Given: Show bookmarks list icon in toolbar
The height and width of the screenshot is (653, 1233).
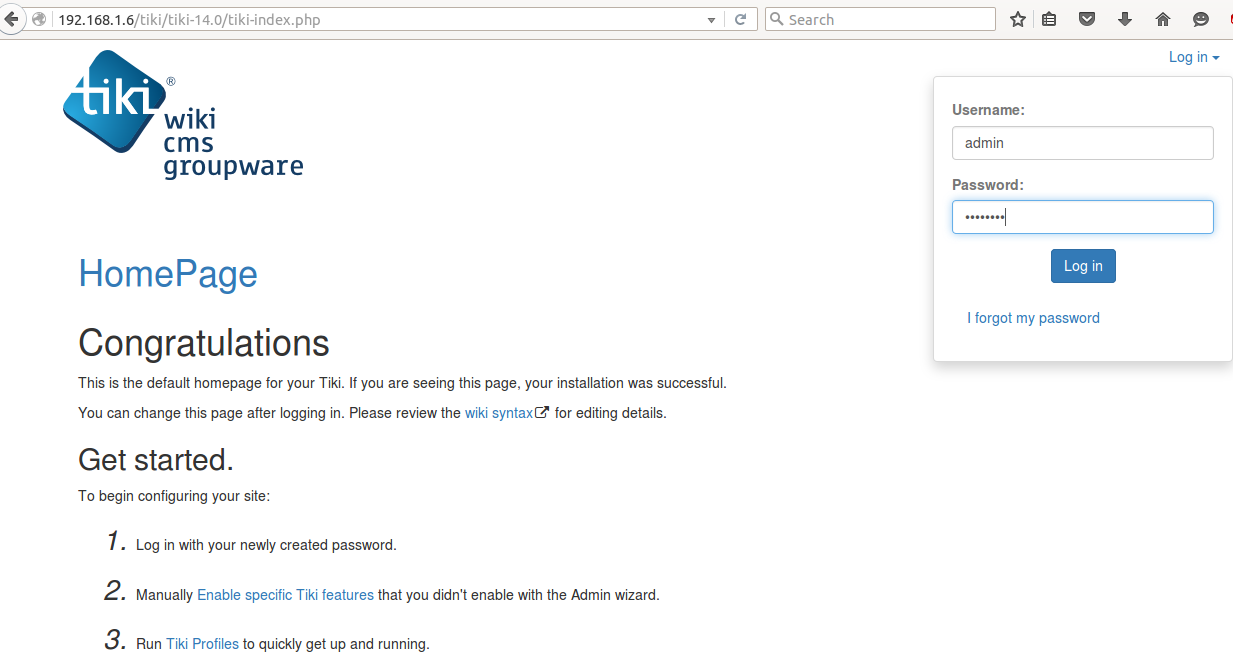Looking at the screenshot, I should (x=1049, y=20).
